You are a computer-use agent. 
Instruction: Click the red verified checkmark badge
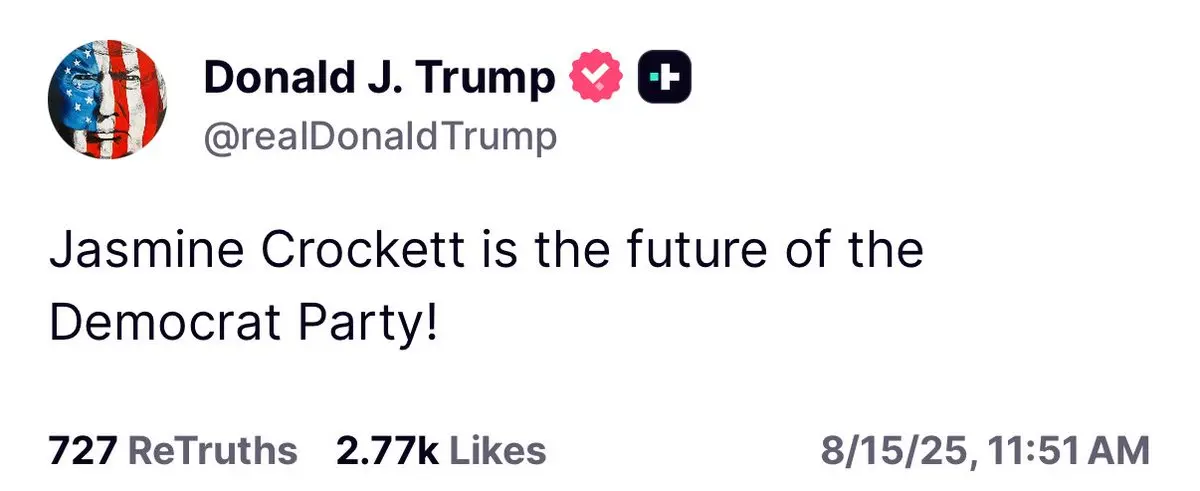point(597,79)
